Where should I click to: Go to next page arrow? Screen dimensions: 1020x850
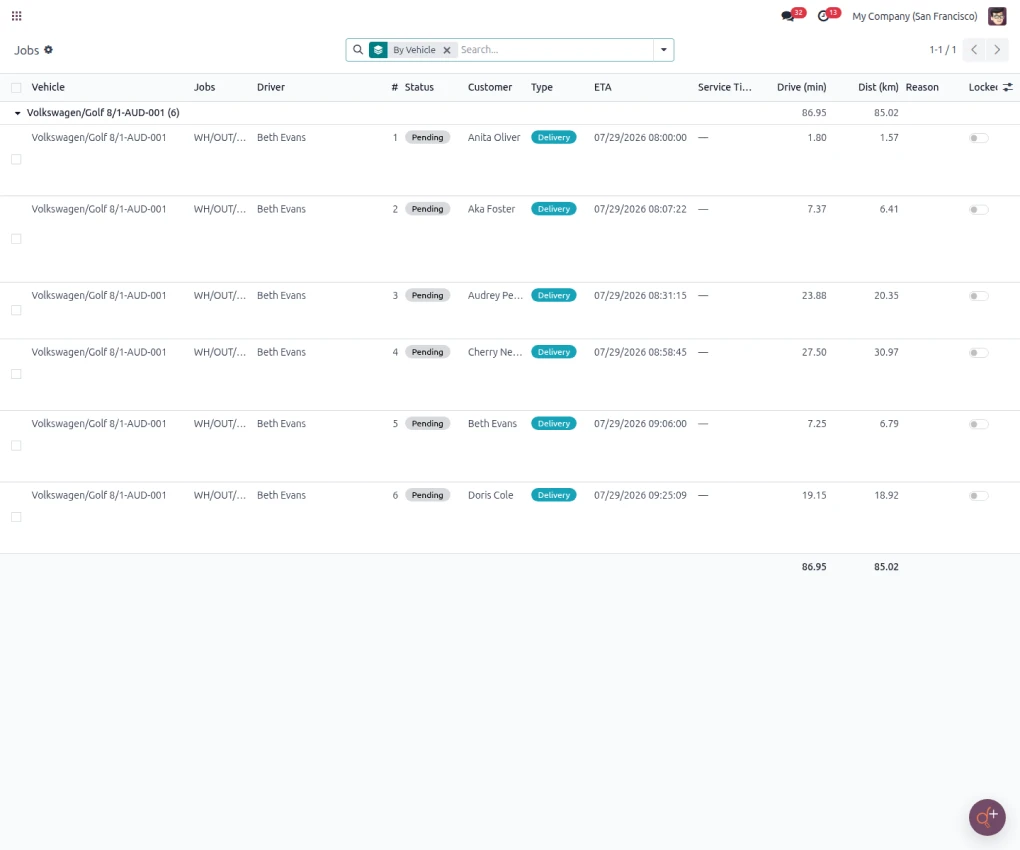[x=997, y=50]
